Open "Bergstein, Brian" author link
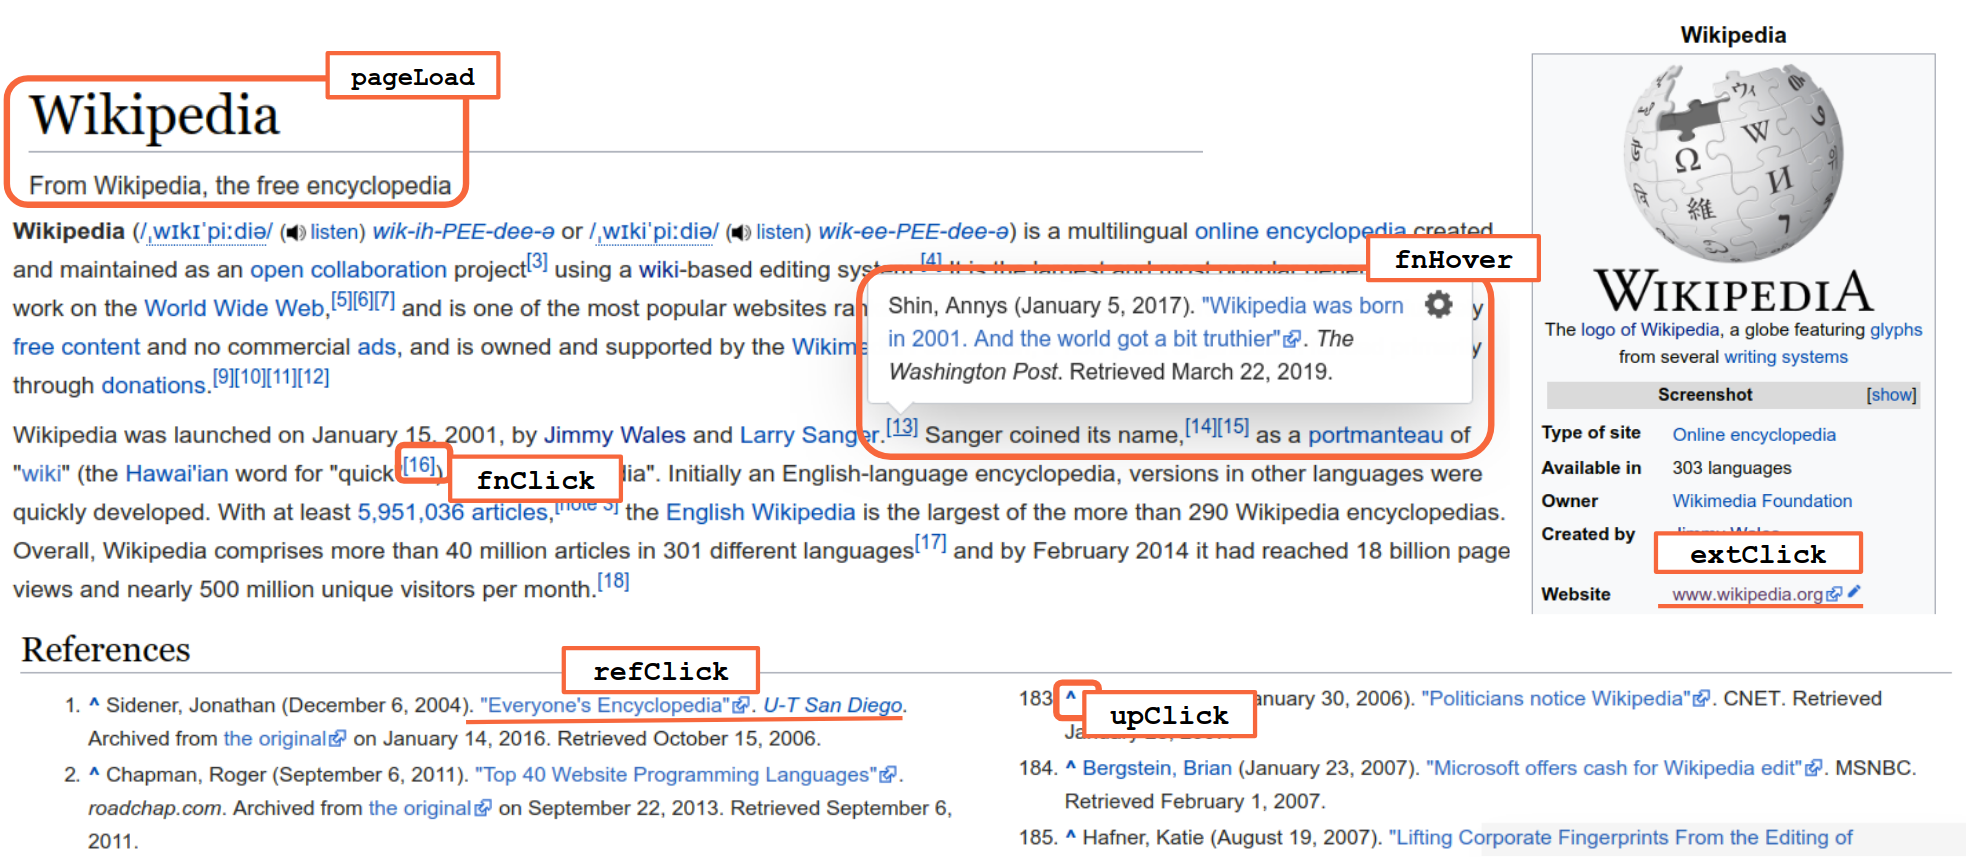Image resolution: width=1966 pixels, height=857 pixels. click(x=1157, y=768)
